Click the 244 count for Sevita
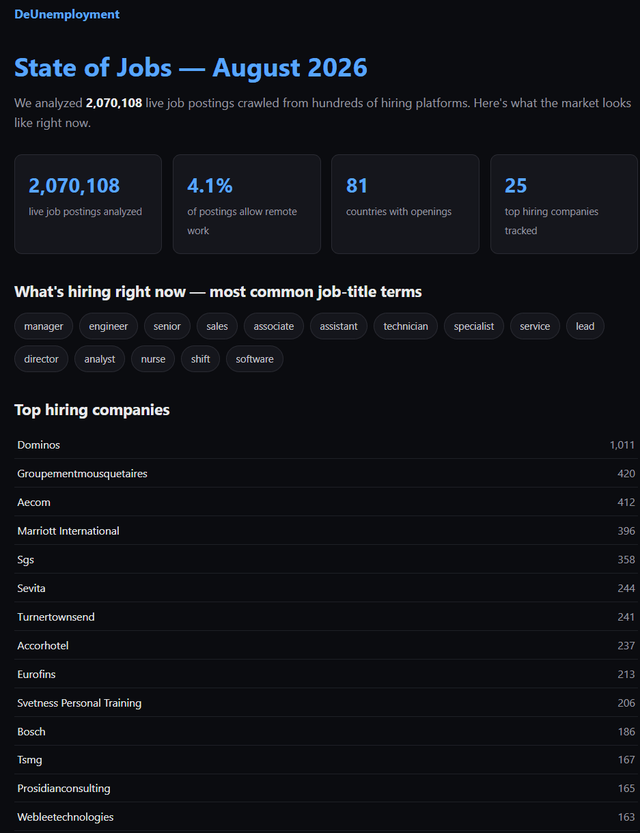 pos(626,589)
